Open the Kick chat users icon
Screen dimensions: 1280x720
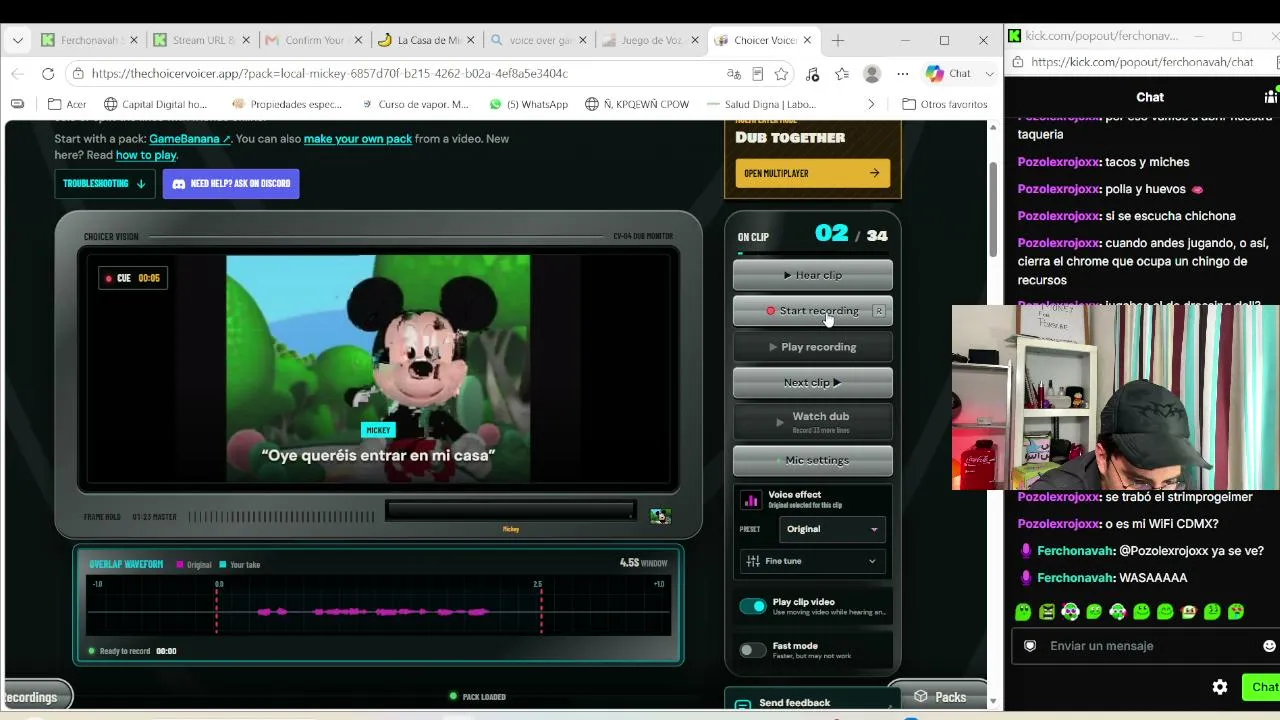[1271, 97]
